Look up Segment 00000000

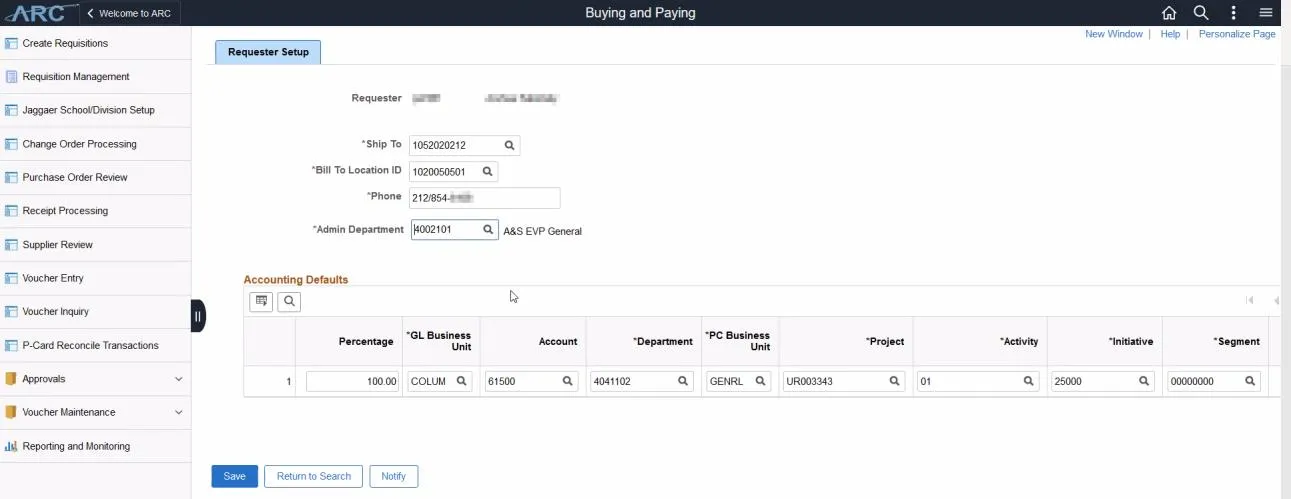click(1250, 381)
